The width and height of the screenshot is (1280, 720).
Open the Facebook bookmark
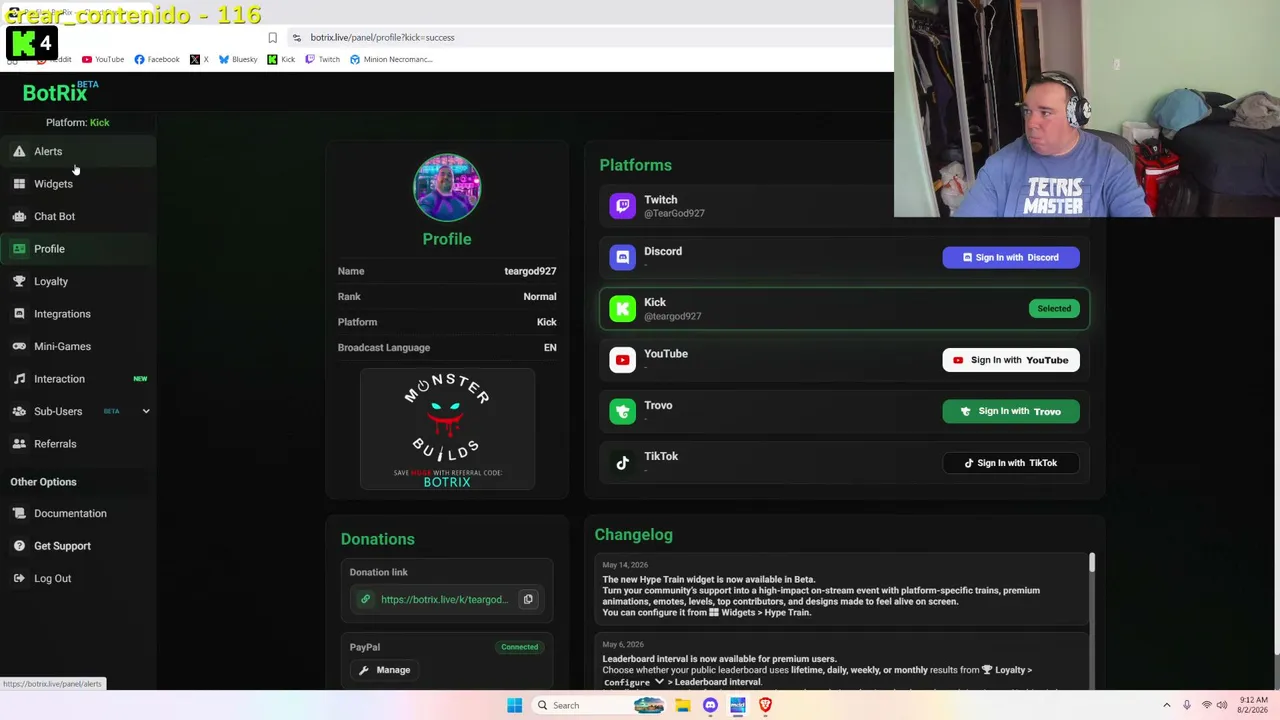coord(157,59)
